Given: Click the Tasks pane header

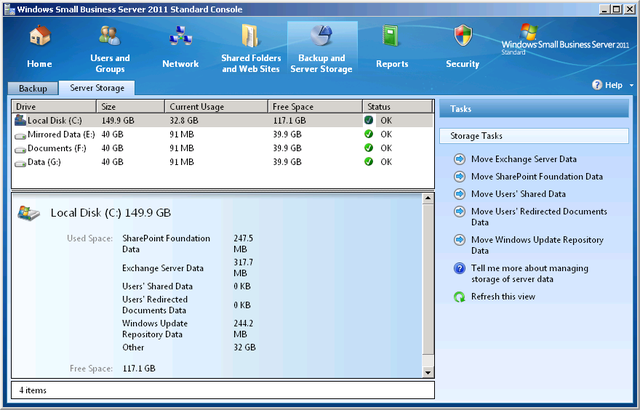Looking at the screenshot, I should click(534, 109).
